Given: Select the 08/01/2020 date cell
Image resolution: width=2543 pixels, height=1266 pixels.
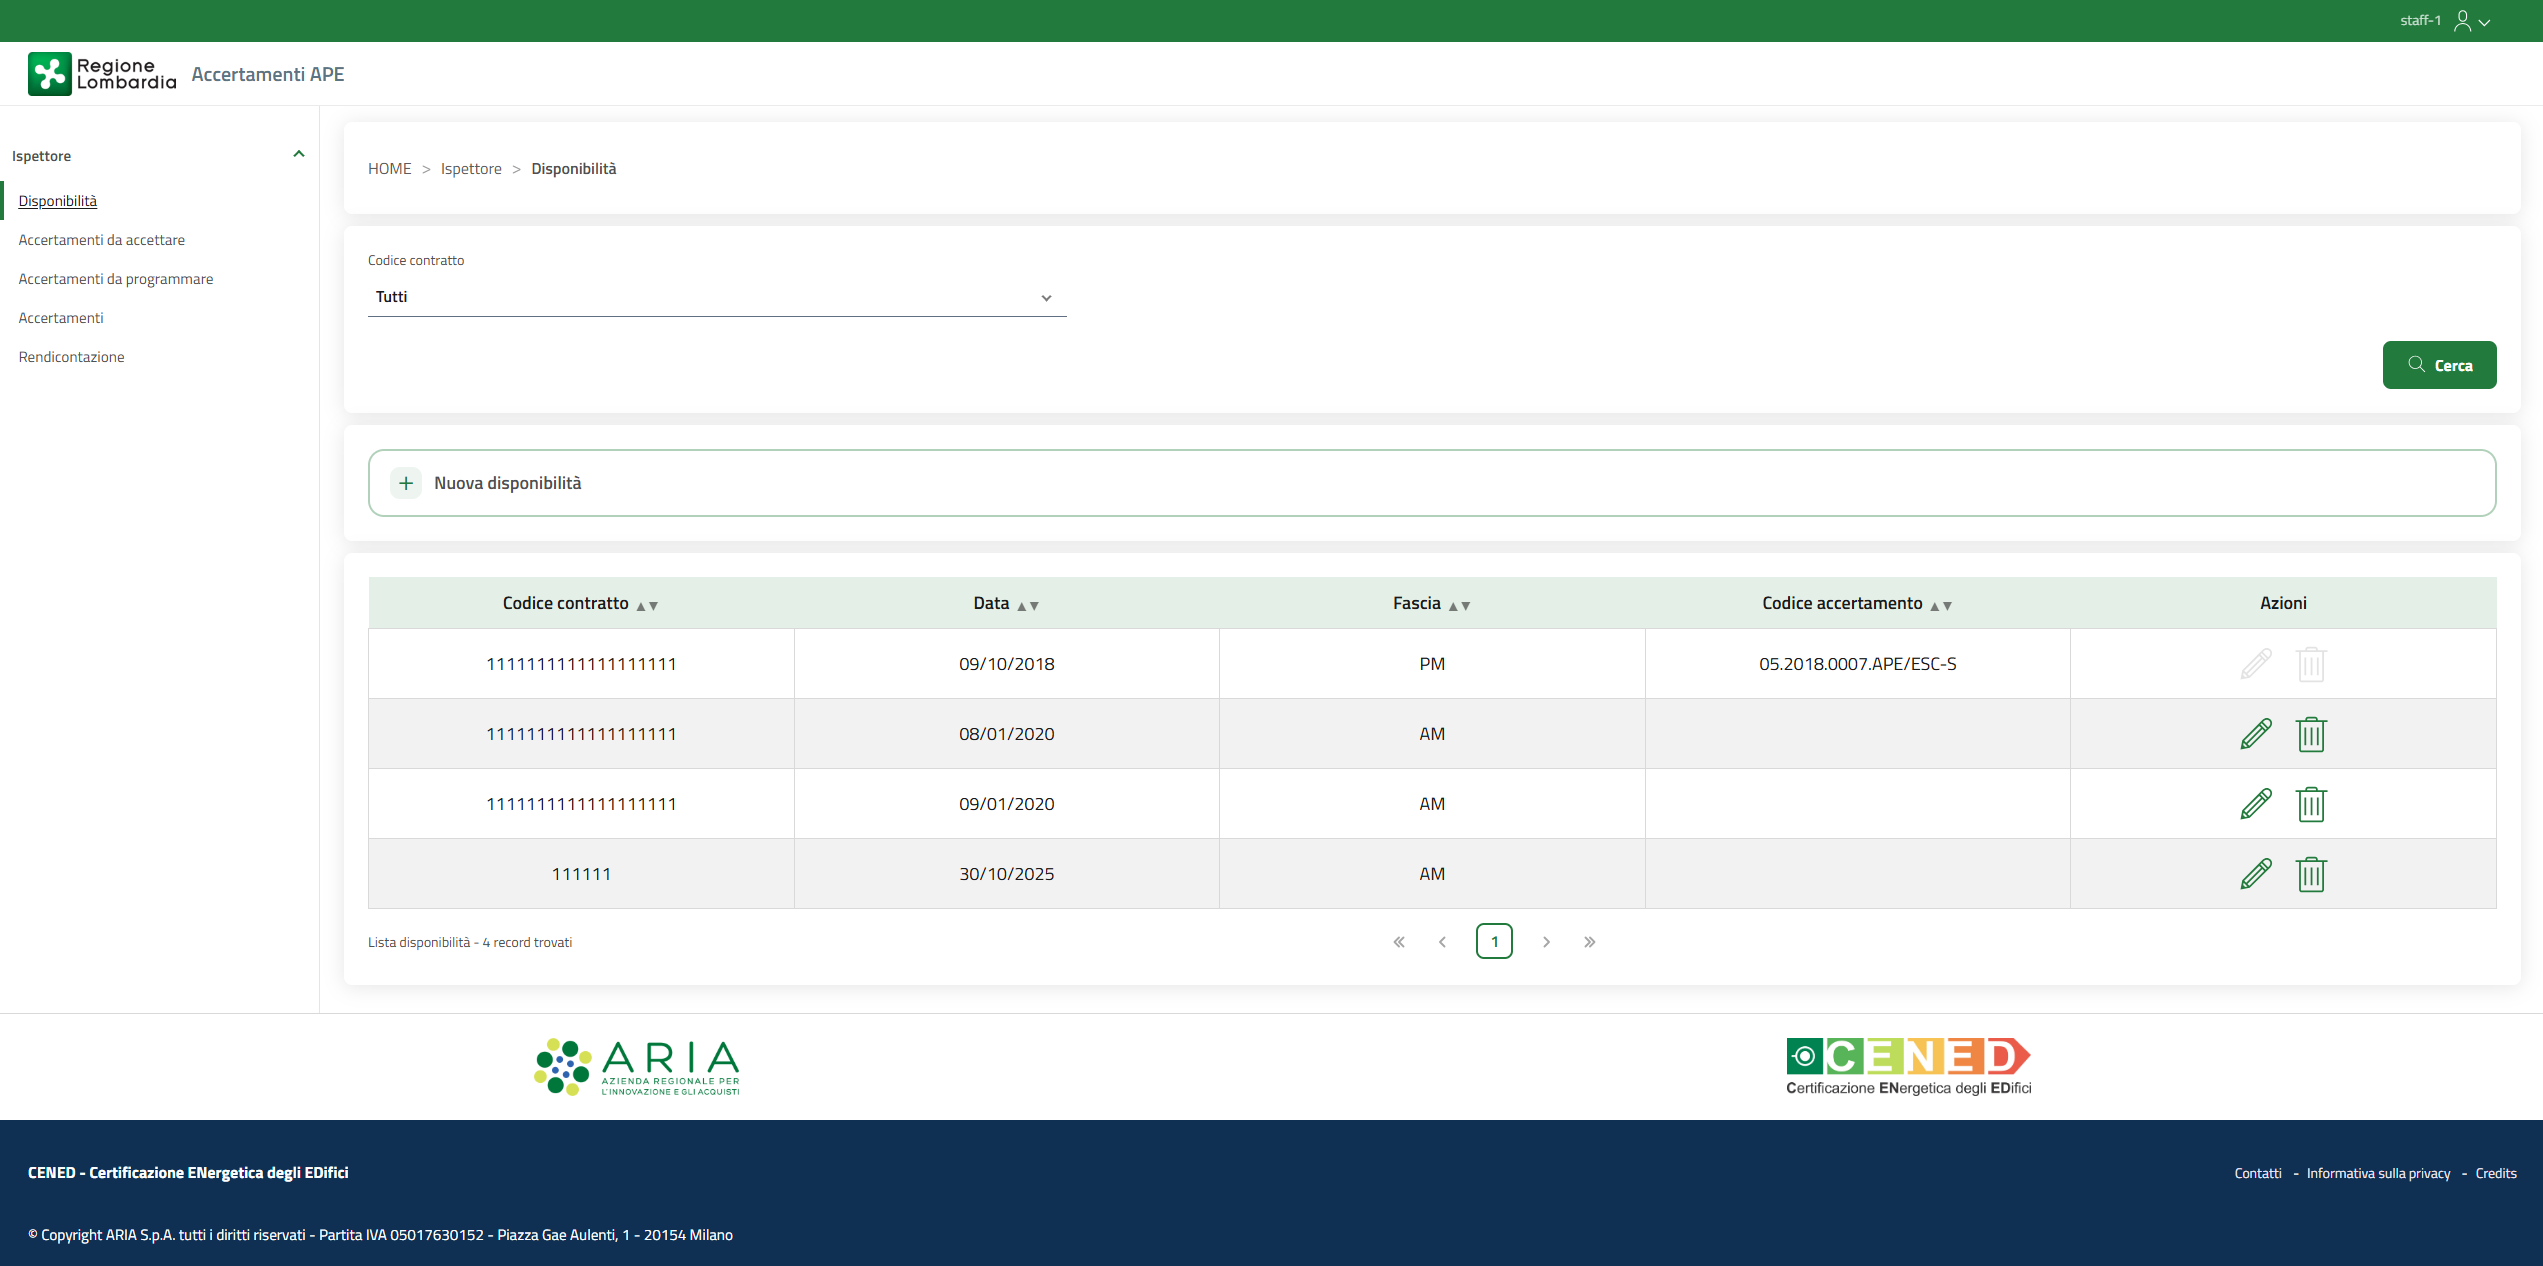Looking at the screenshot, I should (1007, 734).
